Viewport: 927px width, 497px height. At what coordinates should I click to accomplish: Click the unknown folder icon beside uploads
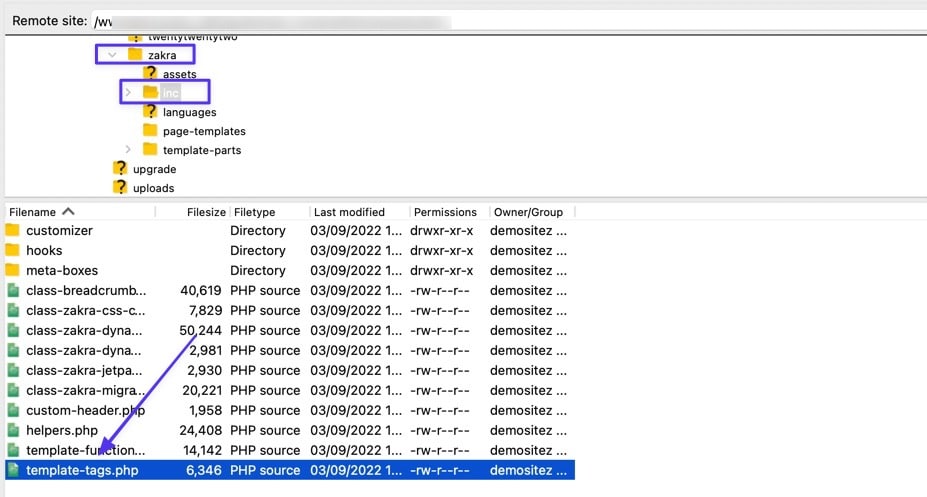[x=120, y=188]
